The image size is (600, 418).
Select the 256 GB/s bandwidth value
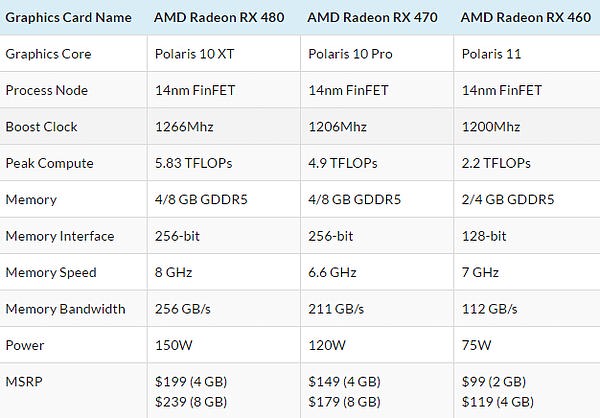pos(183,309)
